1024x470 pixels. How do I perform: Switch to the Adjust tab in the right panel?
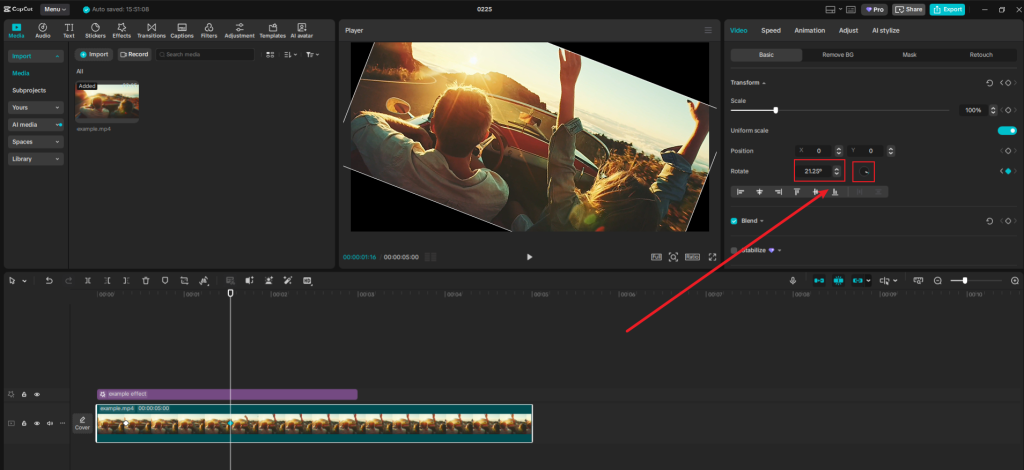tap(848, 31)
